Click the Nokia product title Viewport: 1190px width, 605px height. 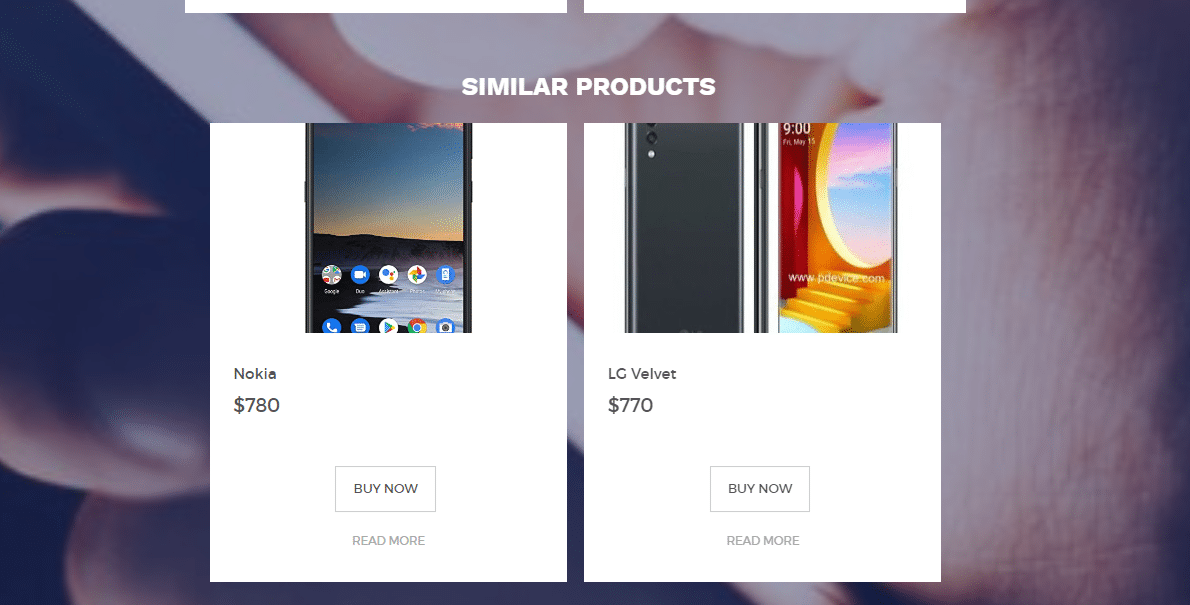coord(255,373)
